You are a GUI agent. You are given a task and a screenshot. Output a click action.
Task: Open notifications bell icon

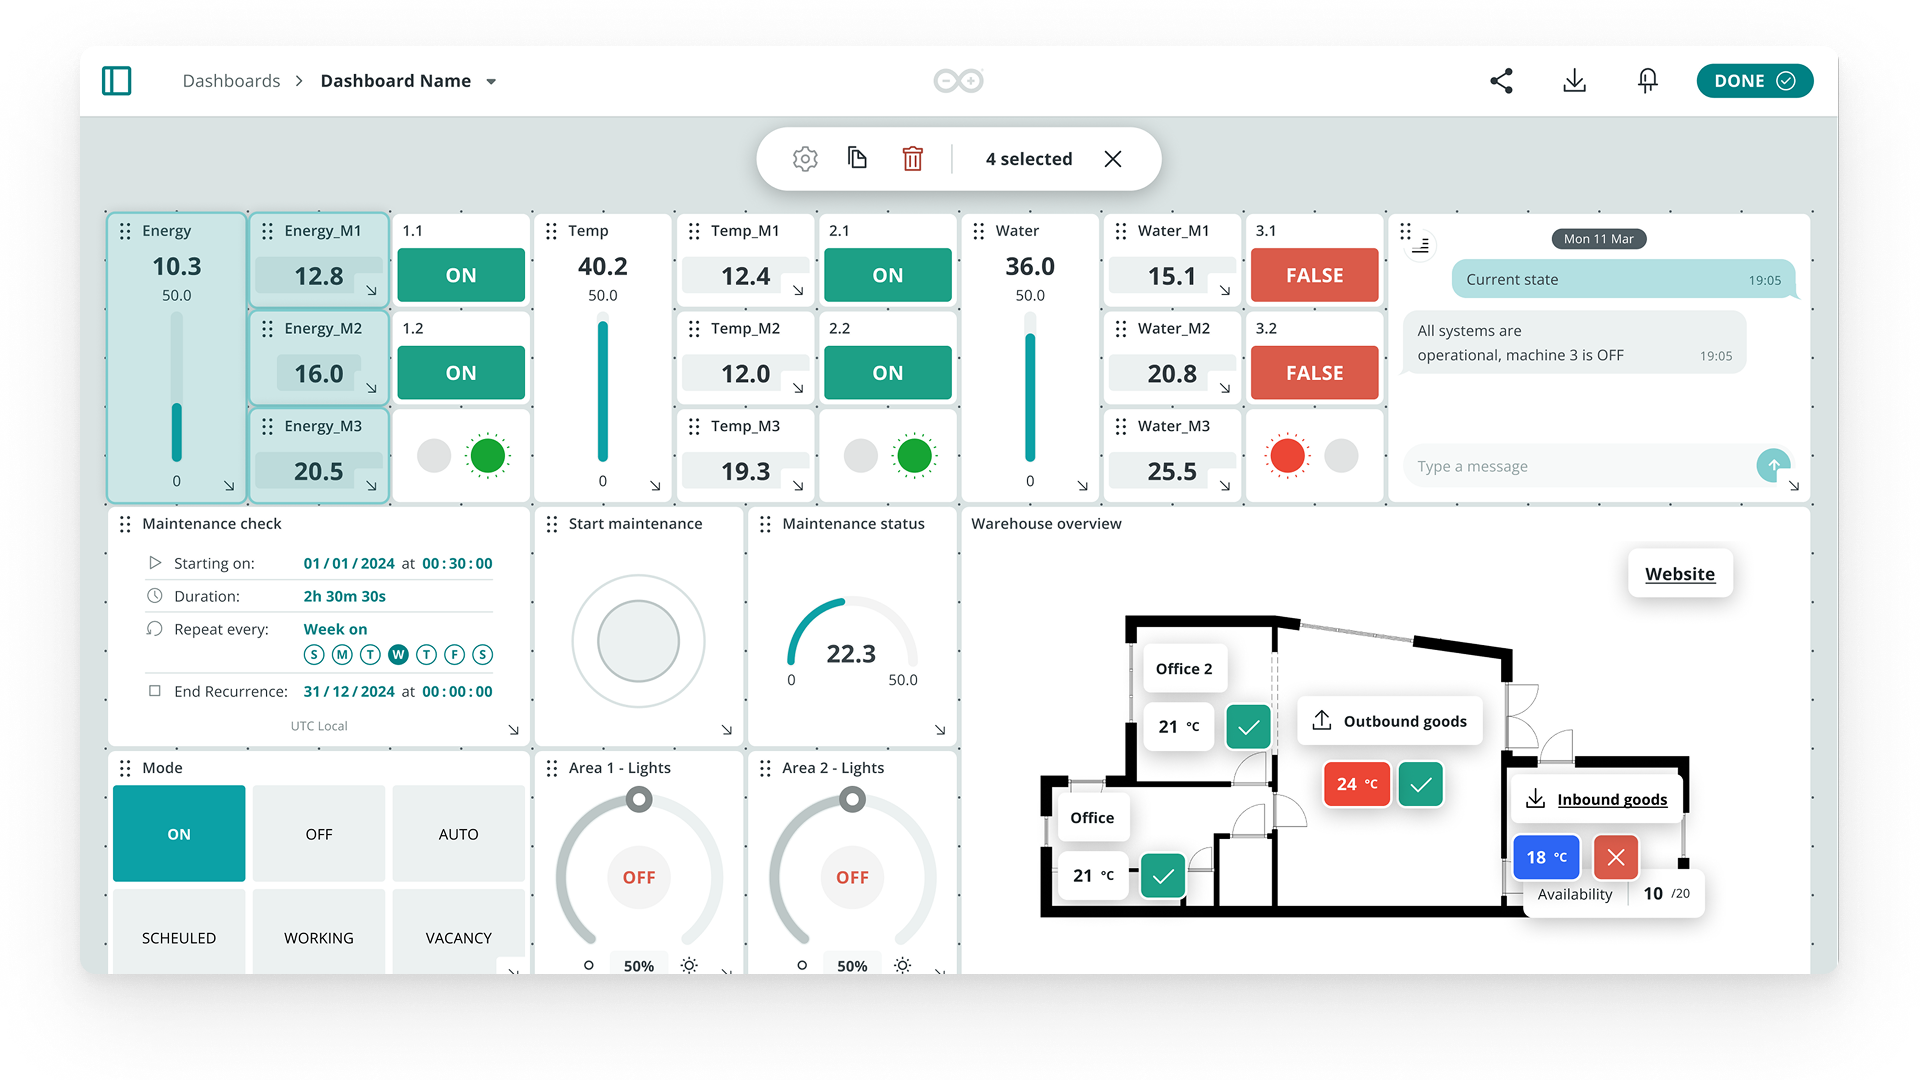tap(1647, 81)
